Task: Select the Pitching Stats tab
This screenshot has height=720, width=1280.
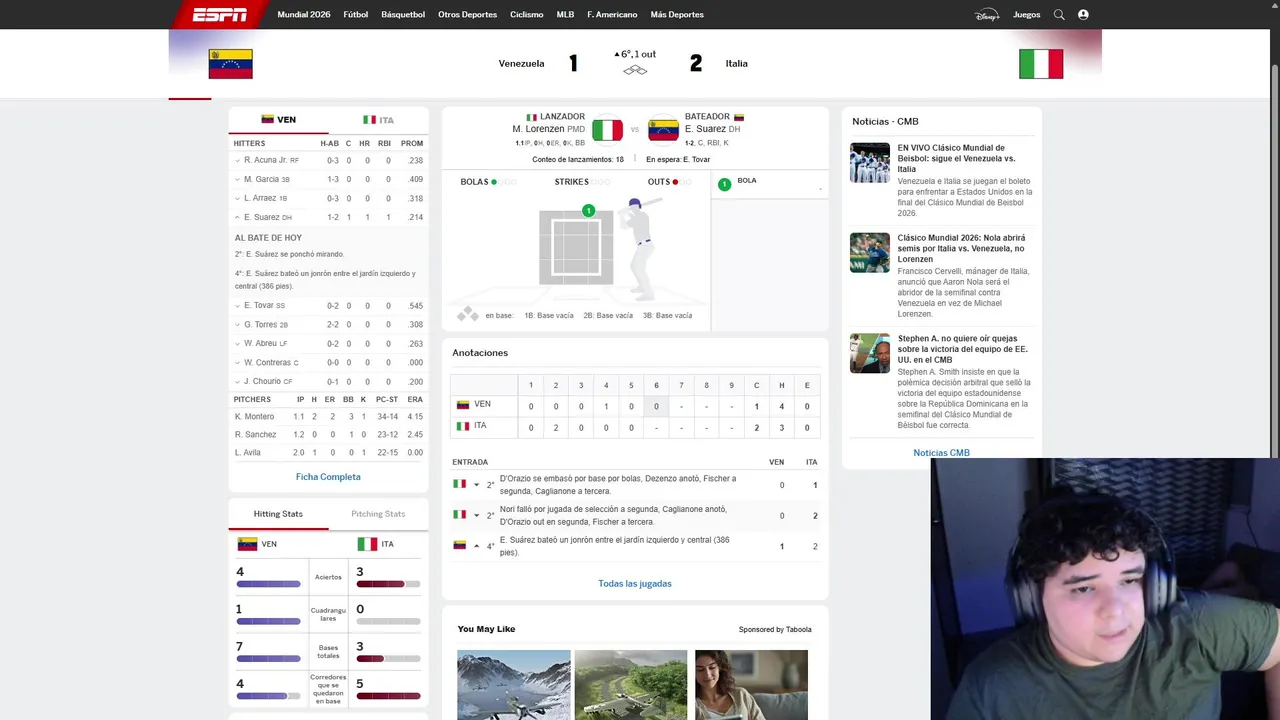Action: coord(378,514)
